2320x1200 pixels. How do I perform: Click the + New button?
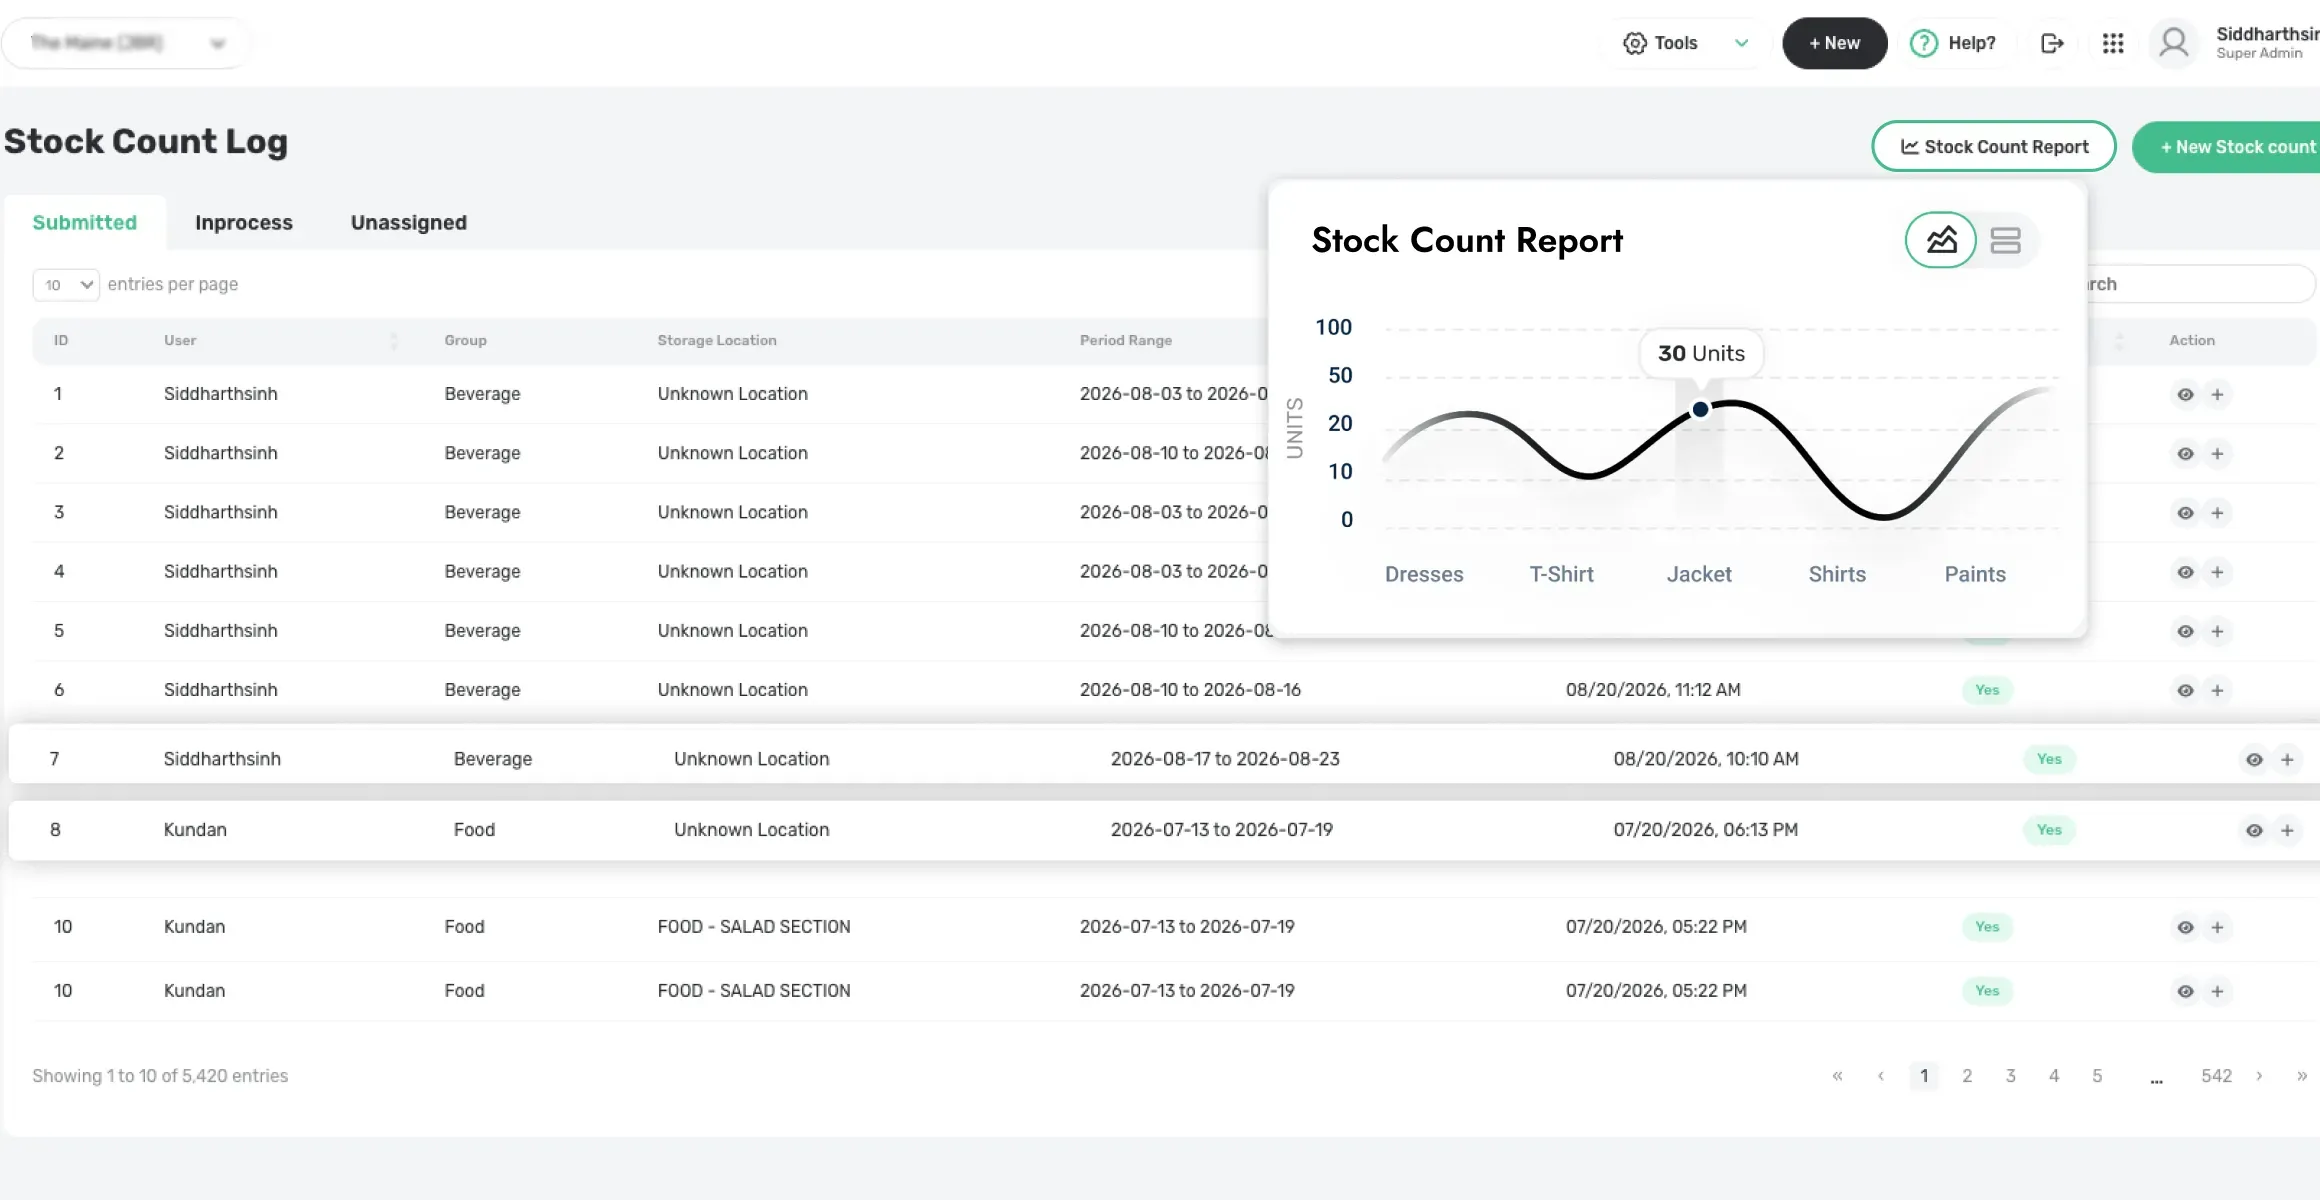pos(1834,43)
